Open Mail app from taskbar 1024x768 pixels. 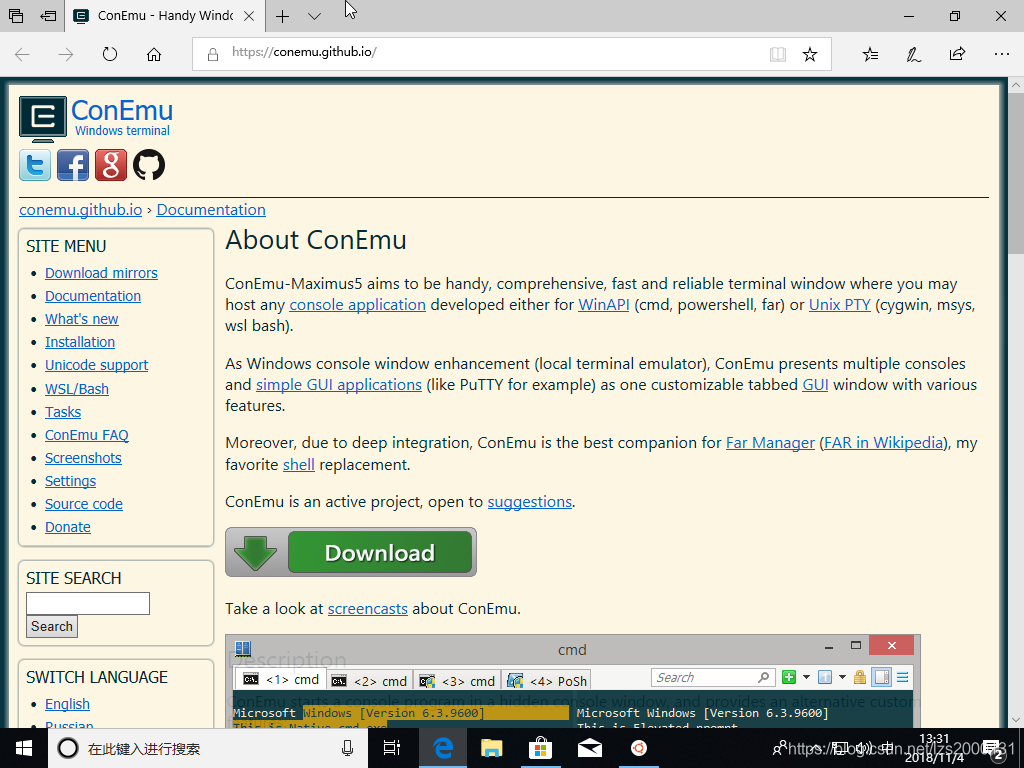pos(590,748)
